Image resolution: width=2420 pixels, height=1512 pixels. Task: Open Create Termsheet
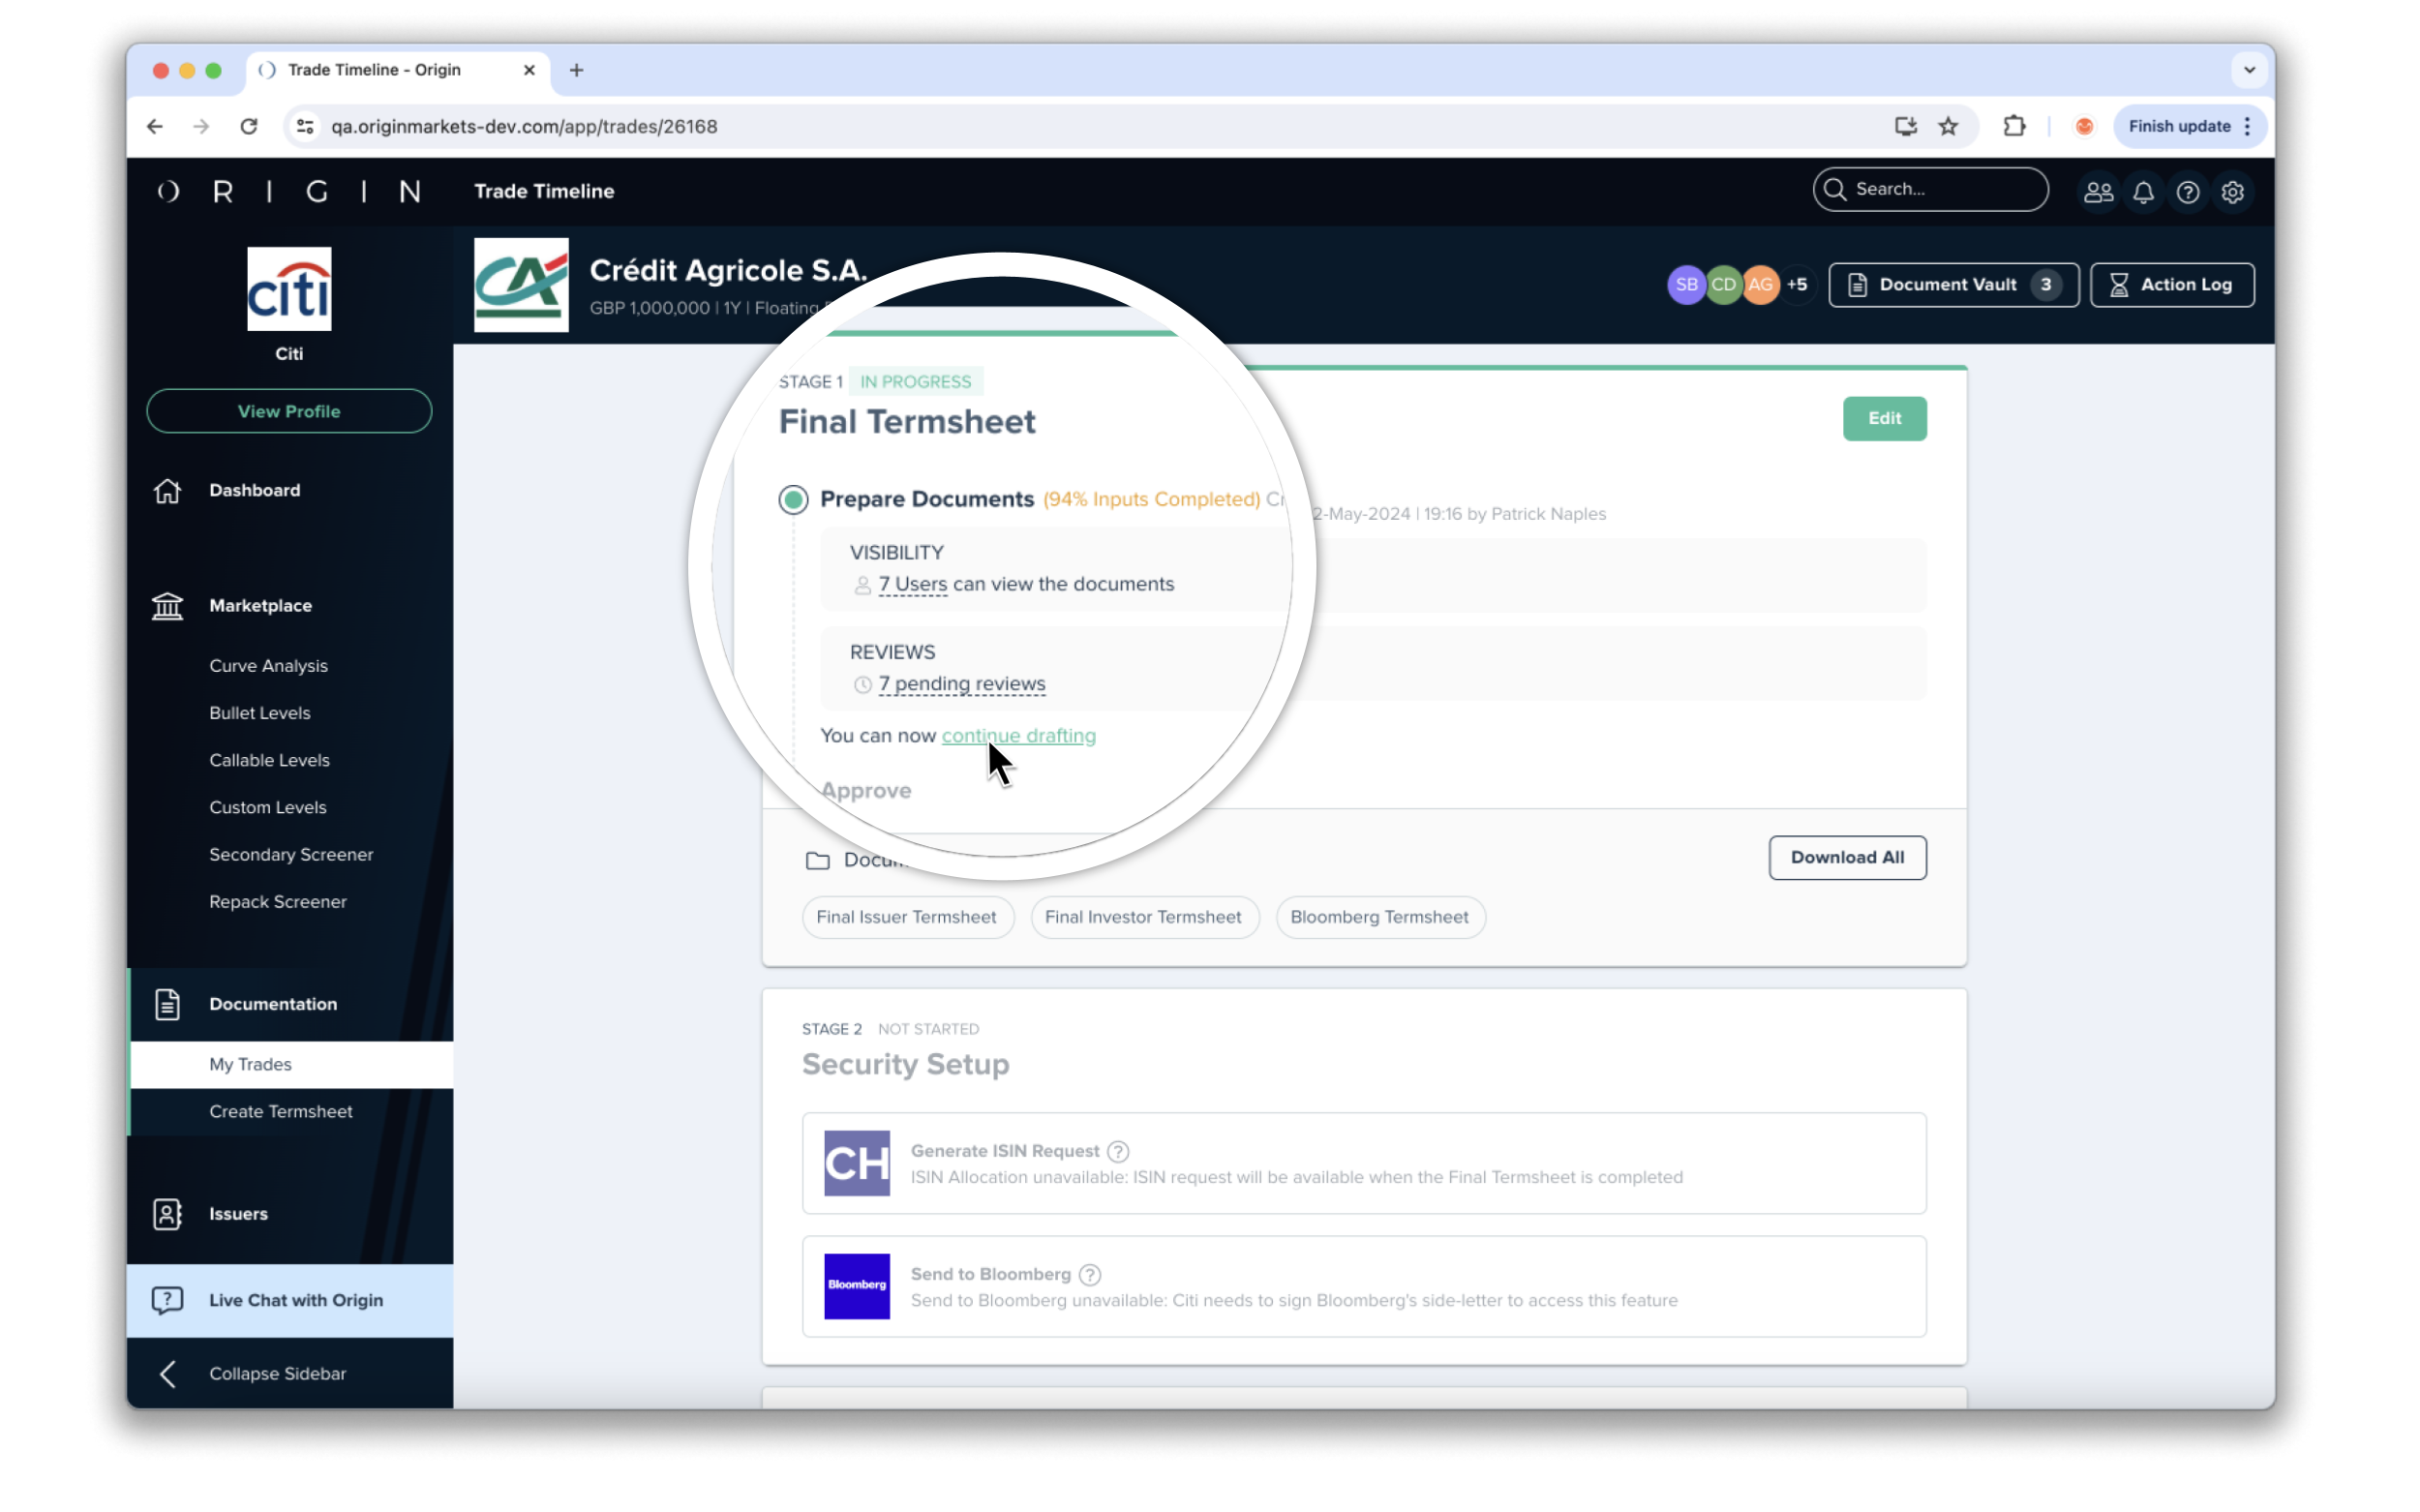[x=280, y=1111]
